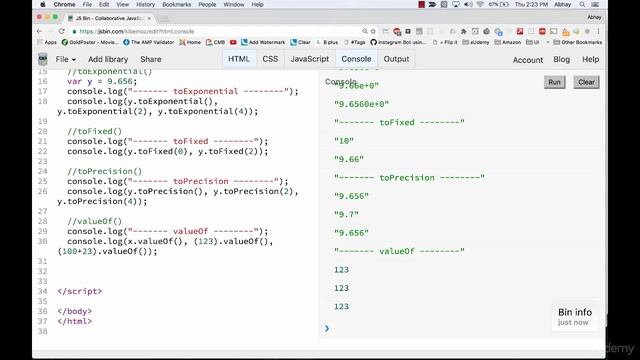Bookmark this page with star icon
Viewport: 640px width, 360px height.
(x=373, y=31)
